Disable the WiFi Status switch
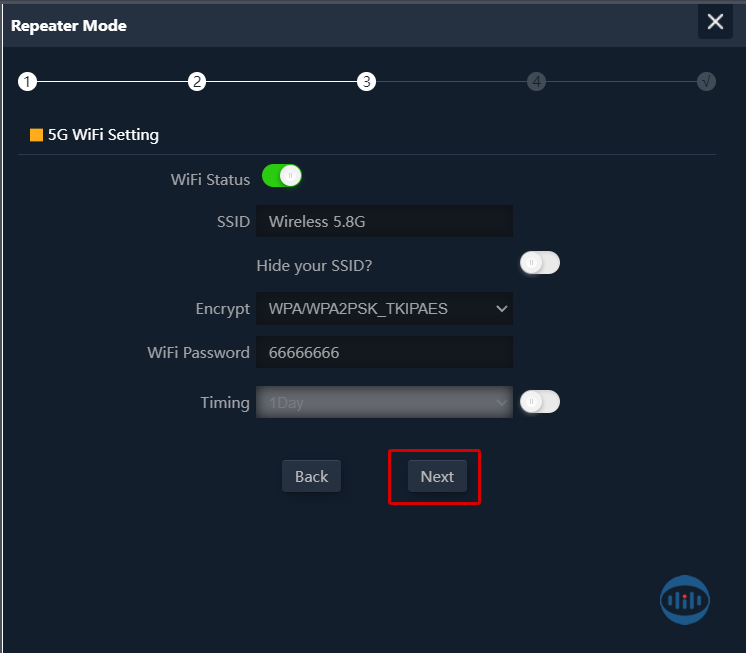 281,177
